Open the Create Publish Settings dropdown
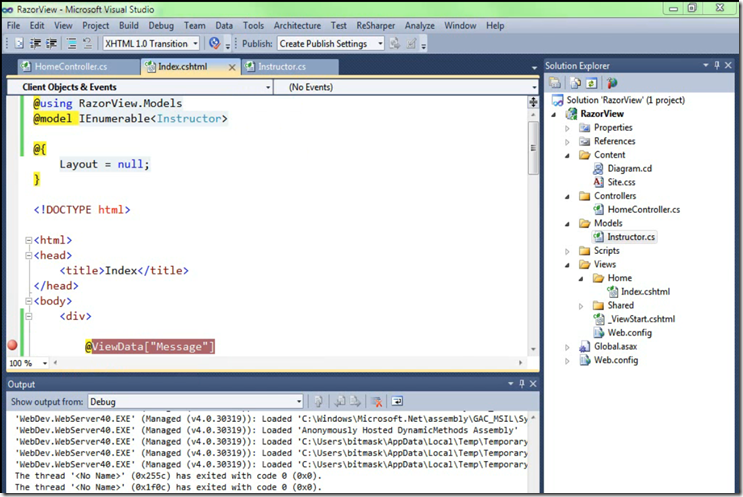 point(380,44)
